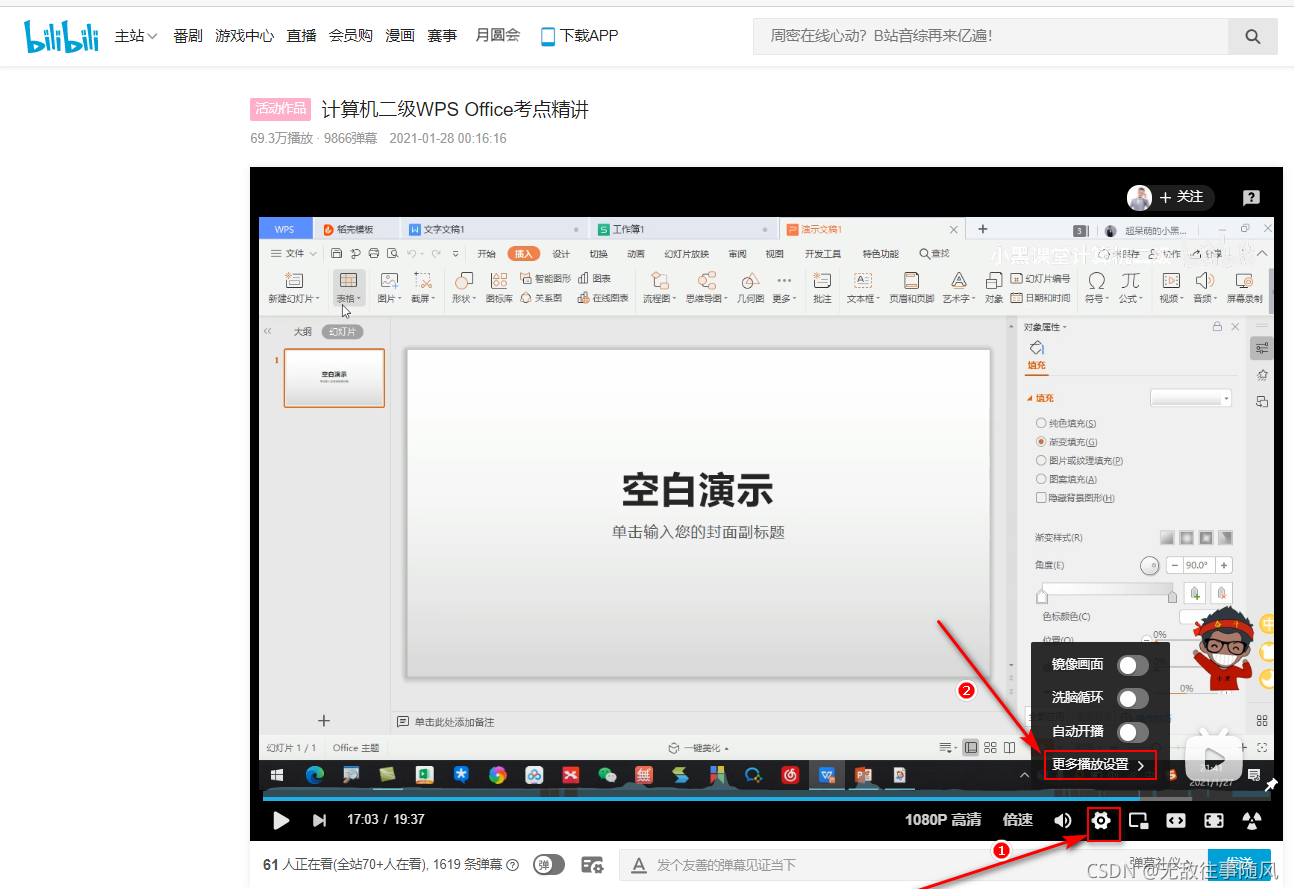Screen dimensions: 1294x889
Task: Open the 1080P 高清 quality menu
Action: [943, 820]
